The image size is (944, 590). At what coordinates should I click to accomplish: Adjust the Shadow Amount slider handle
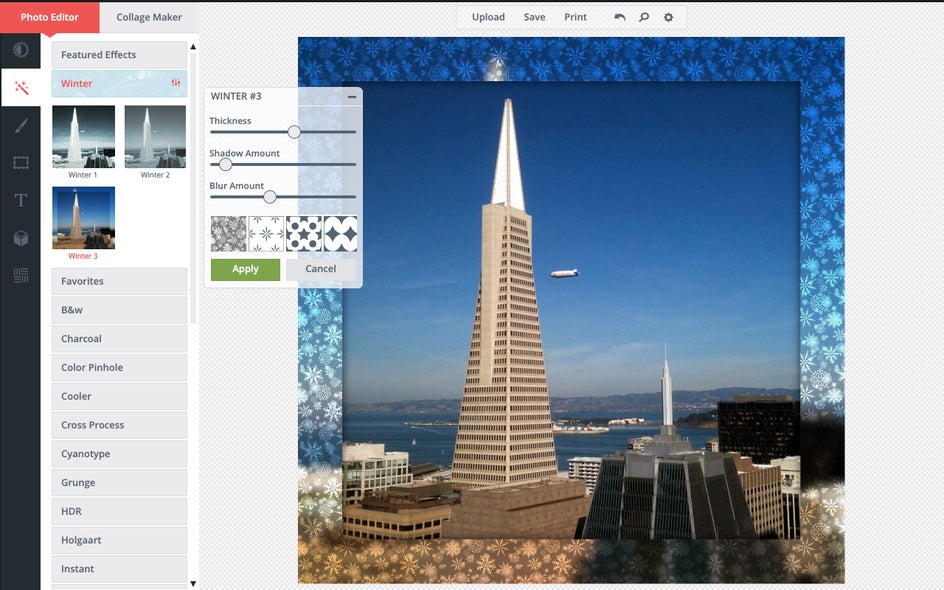click(x=225, y=164)
